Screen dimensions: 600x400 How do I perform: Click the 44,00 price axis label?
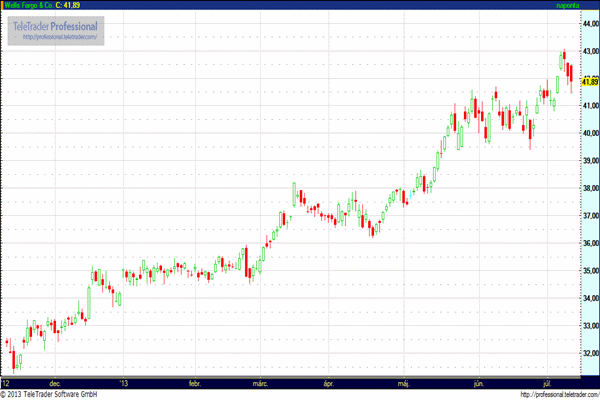pyautogui.click(x=590, y=22)
